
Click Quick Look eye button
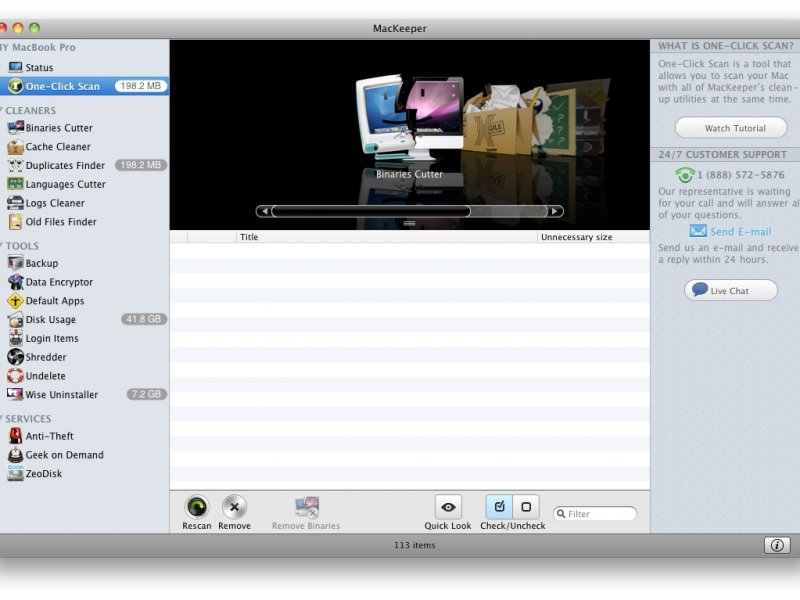pyautogui.click(x=448, y=507)
